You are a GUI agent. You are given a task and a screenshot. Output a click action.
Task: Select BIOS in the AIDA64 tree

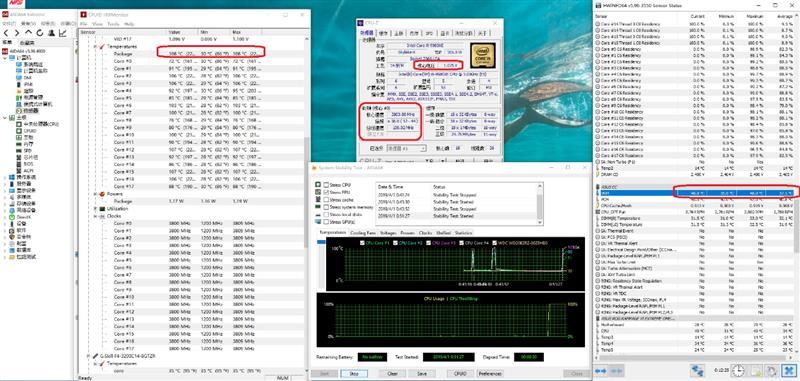click(28, 164)
